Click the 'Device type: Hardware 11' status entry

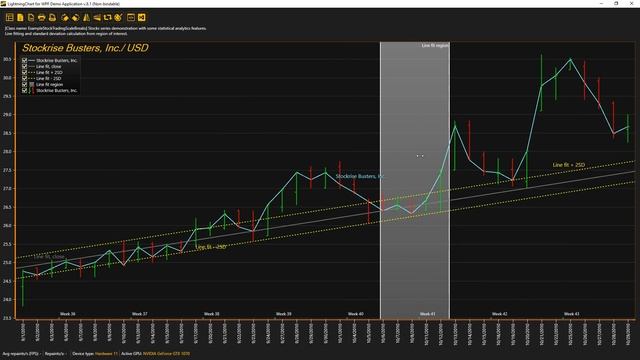[95, 353]
